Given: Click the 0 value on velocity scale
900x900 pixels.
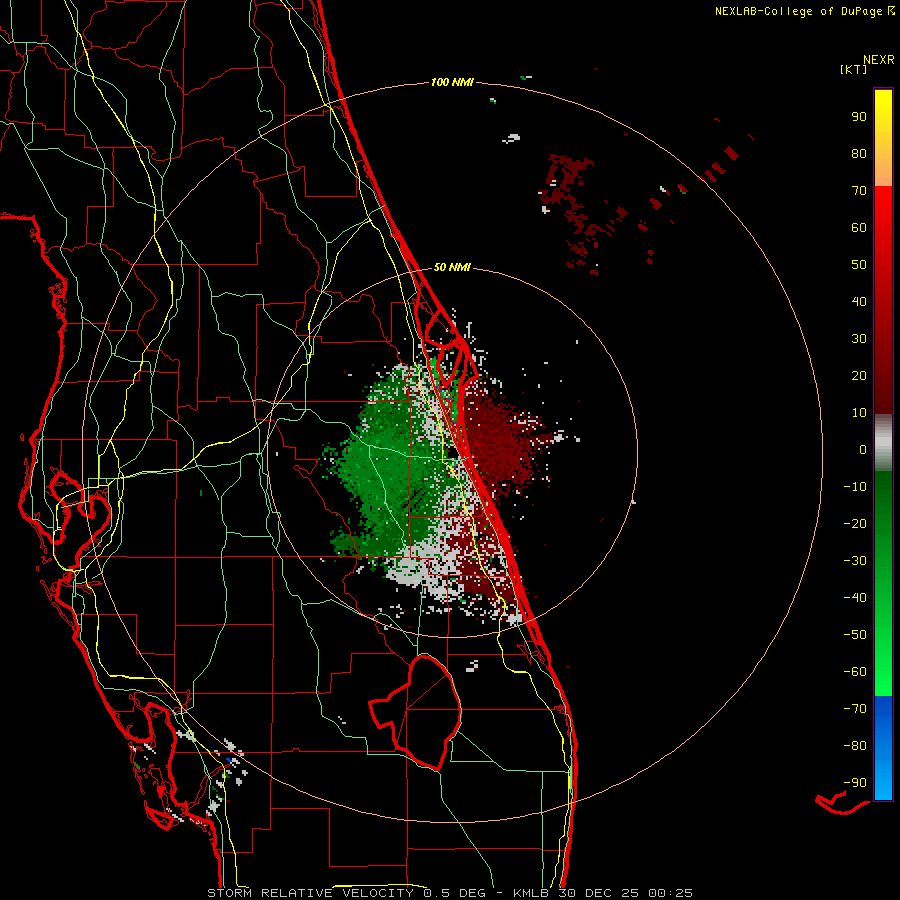Looking at the screenshot, I should tap(863, 450).
